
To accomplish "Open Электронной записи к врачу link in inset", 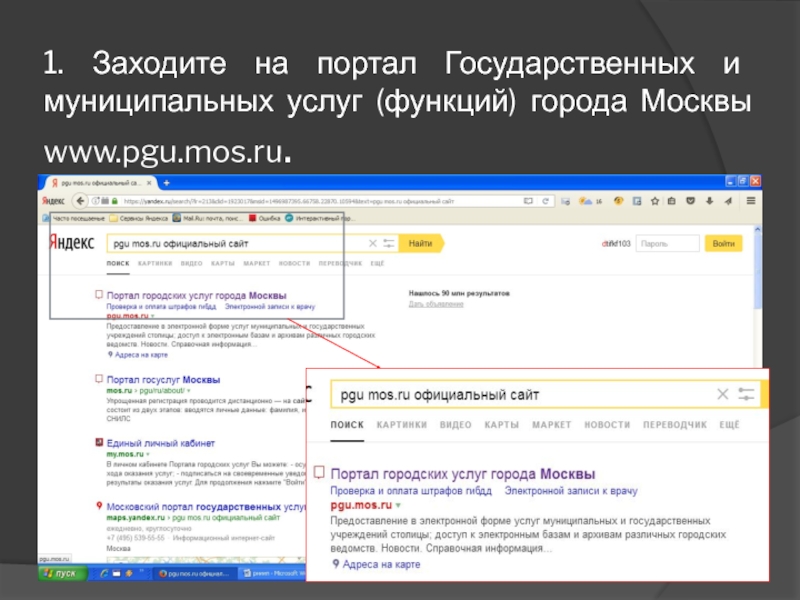I will (570, 492).
